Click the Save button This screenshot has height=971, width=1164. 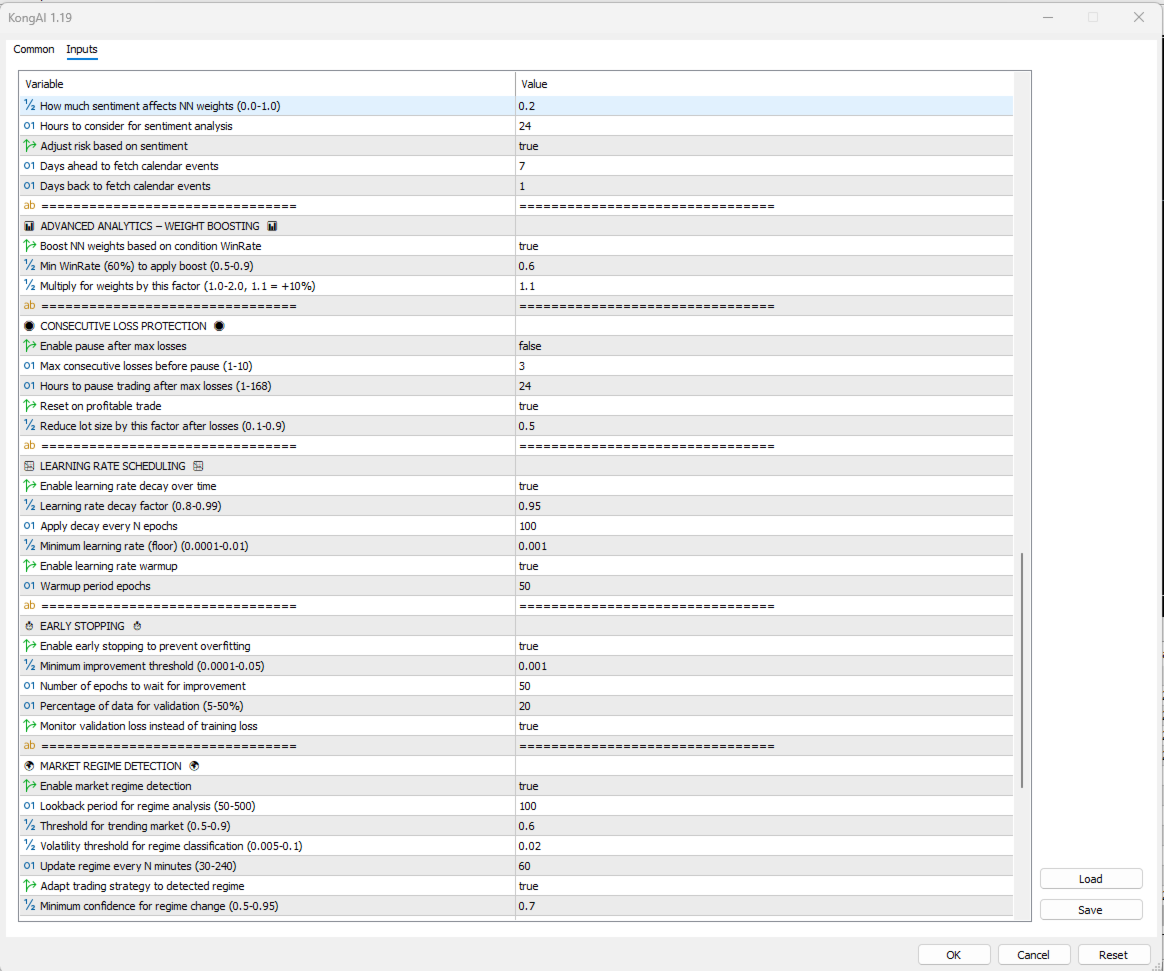[x=1091, y=909]
